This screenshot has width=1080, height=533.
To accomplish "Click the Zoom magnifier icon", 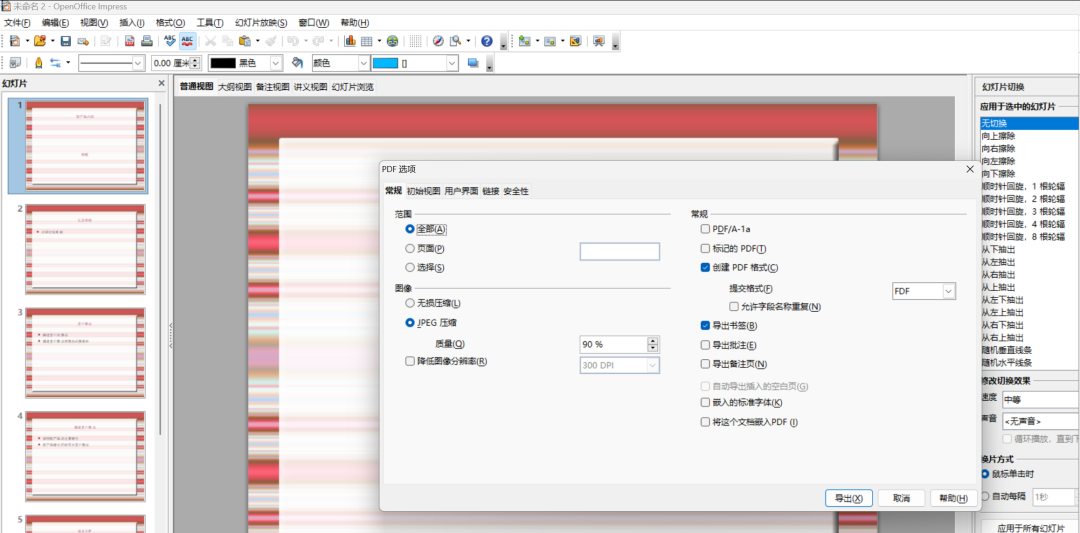I will [455, 41].
